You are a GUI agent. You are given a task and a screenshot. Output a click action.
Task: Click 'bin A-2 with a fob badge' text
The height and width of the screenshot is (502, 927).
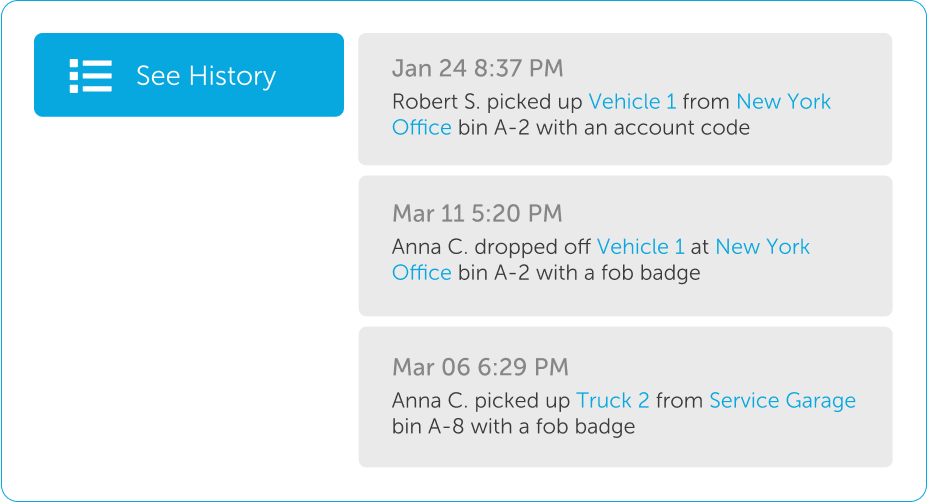coord(579,273)
